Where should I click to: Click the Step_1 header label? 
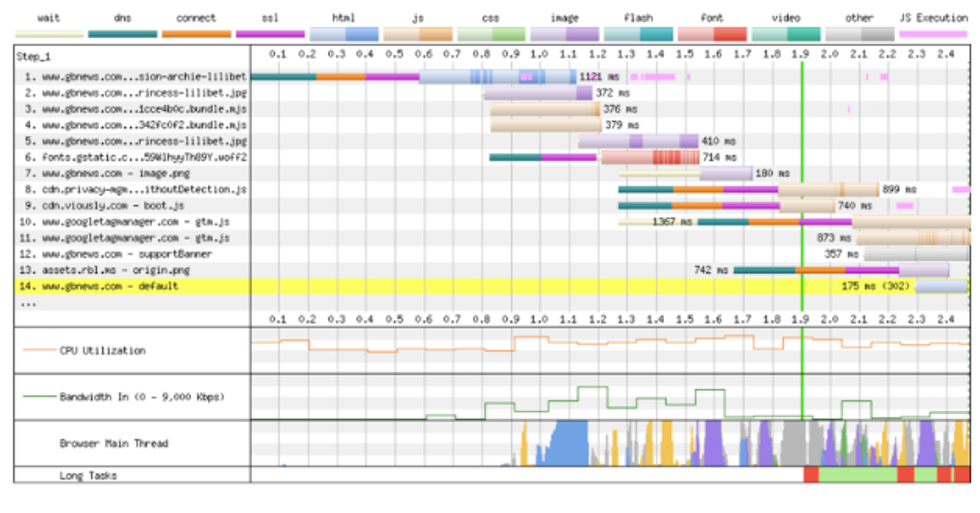click(x=36, y=57)
